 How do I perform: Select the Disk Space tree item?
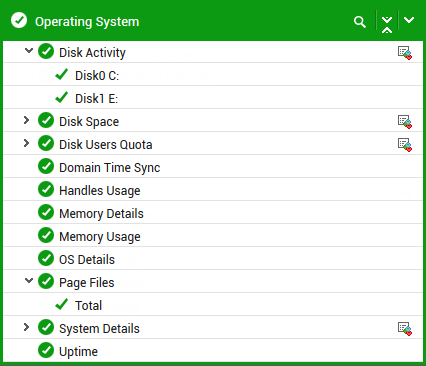(89, 122)
